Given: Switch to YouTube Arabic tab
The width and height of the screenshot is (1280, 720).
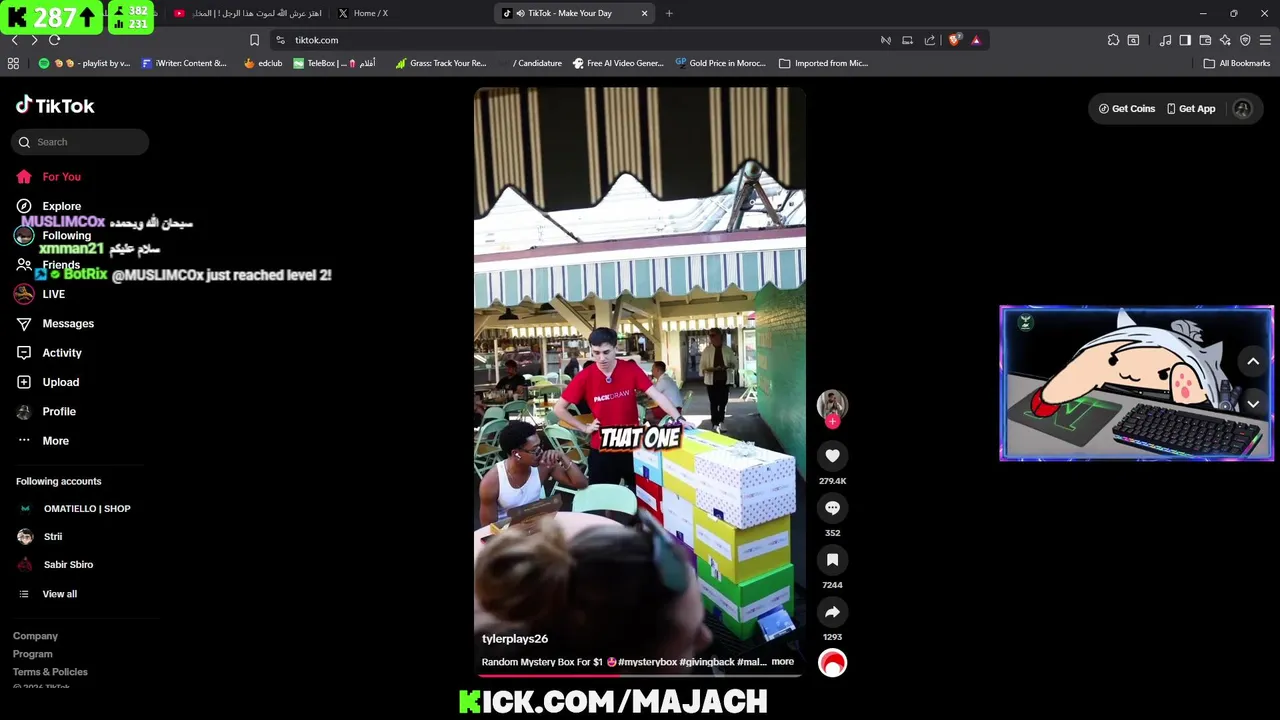Looking at the screenshot, I should [x=247, y=13].
